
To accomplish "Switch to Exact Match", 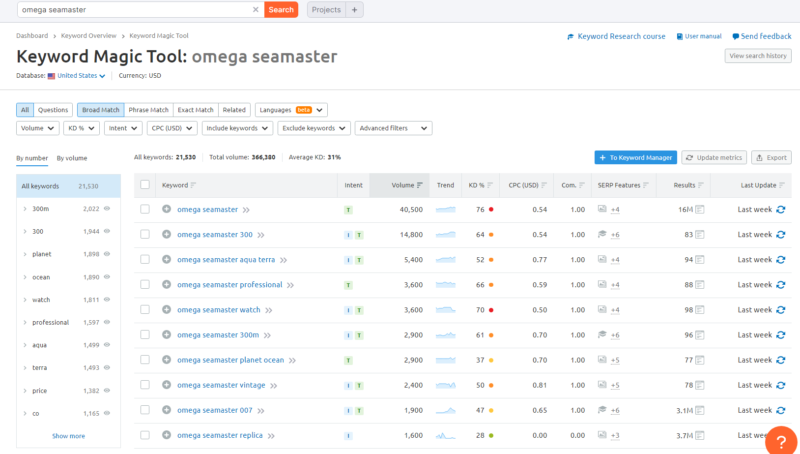I will click(195, 110).
